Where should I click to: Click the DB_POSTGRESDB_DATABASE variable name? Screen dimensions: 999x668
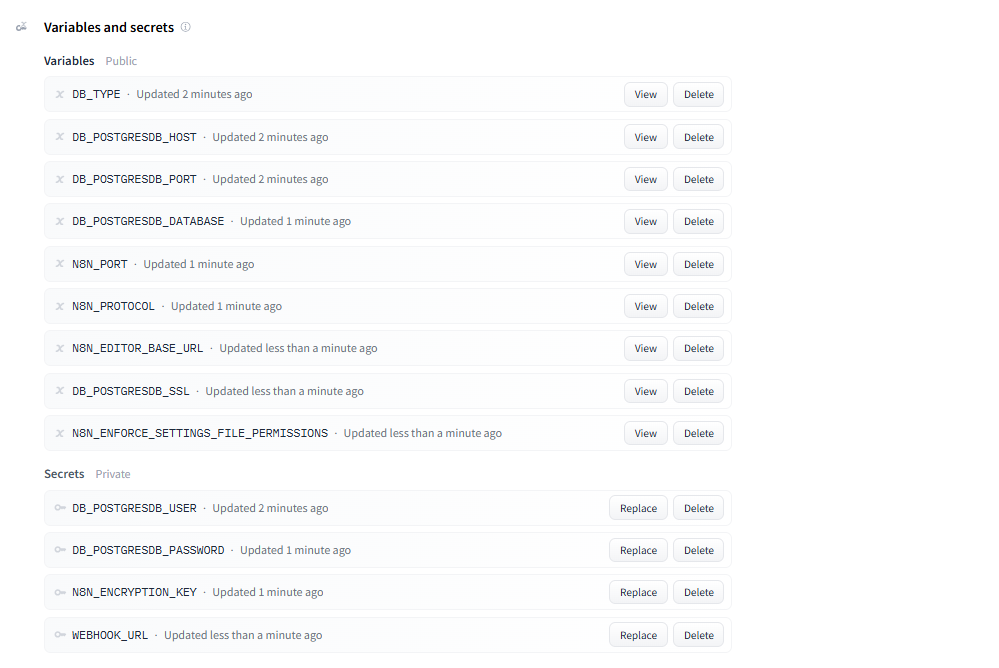[148, 221]
